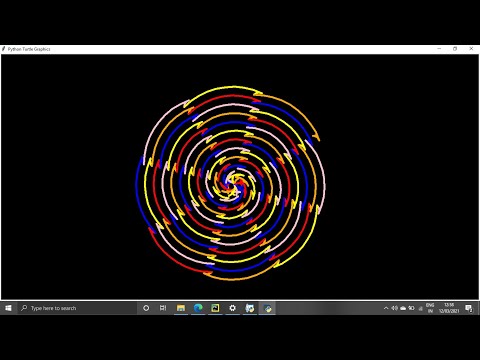Open File Explorer from the taskbar
Viewport: 480px width, 360px height.
181,308
